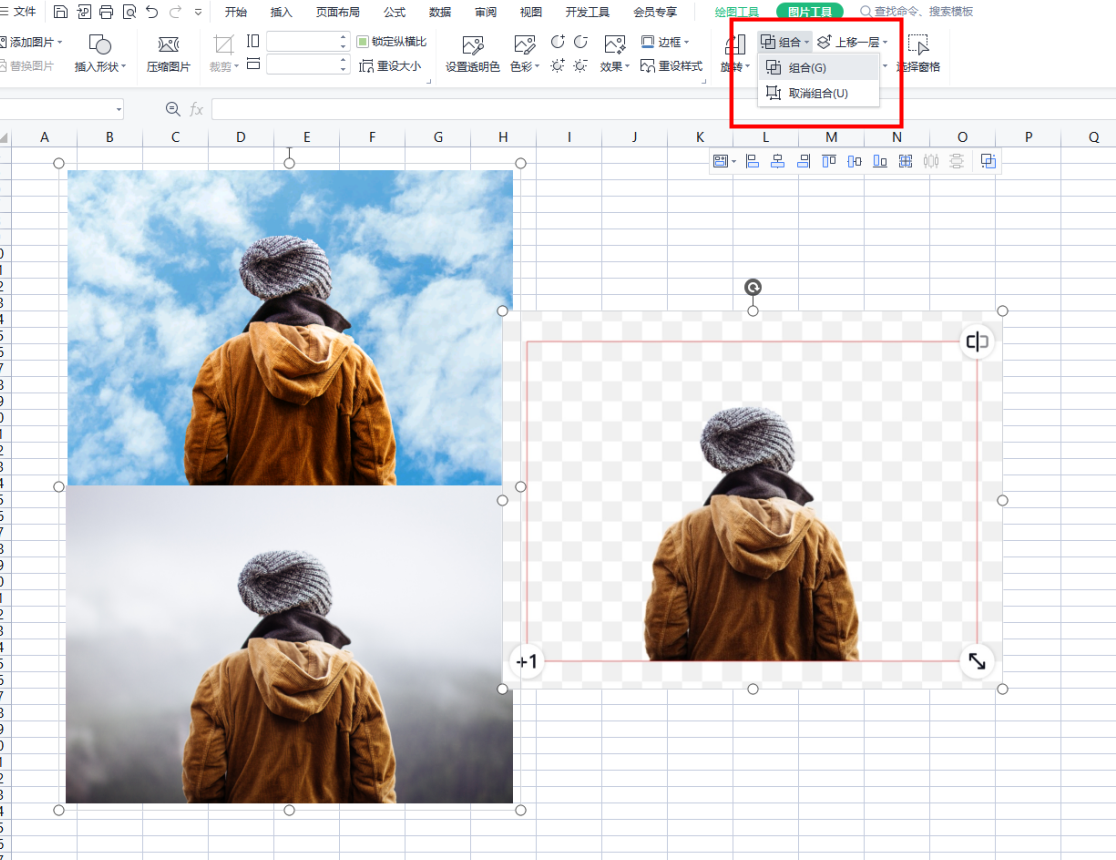Click the 重设样式 button
The image size is (1116, 860).
(671, 66)
